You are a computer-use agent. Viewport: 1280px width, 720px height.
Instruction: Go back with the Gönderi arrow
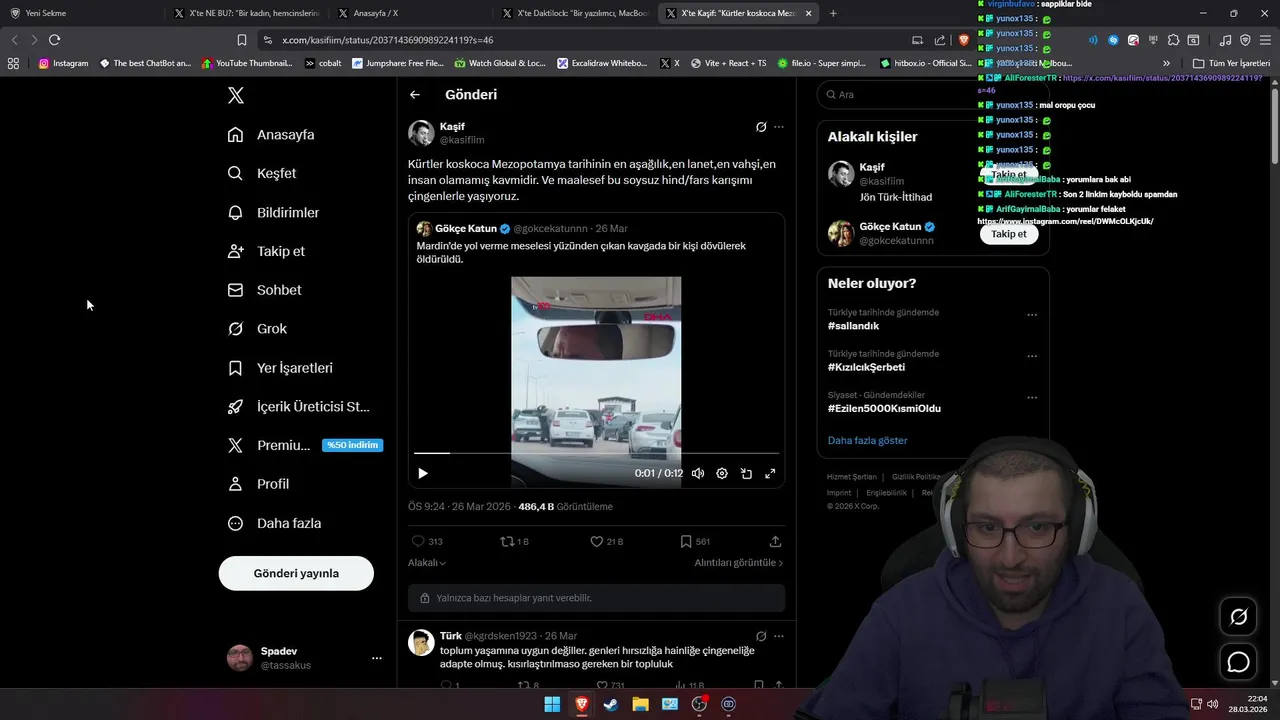coord(415,95)
